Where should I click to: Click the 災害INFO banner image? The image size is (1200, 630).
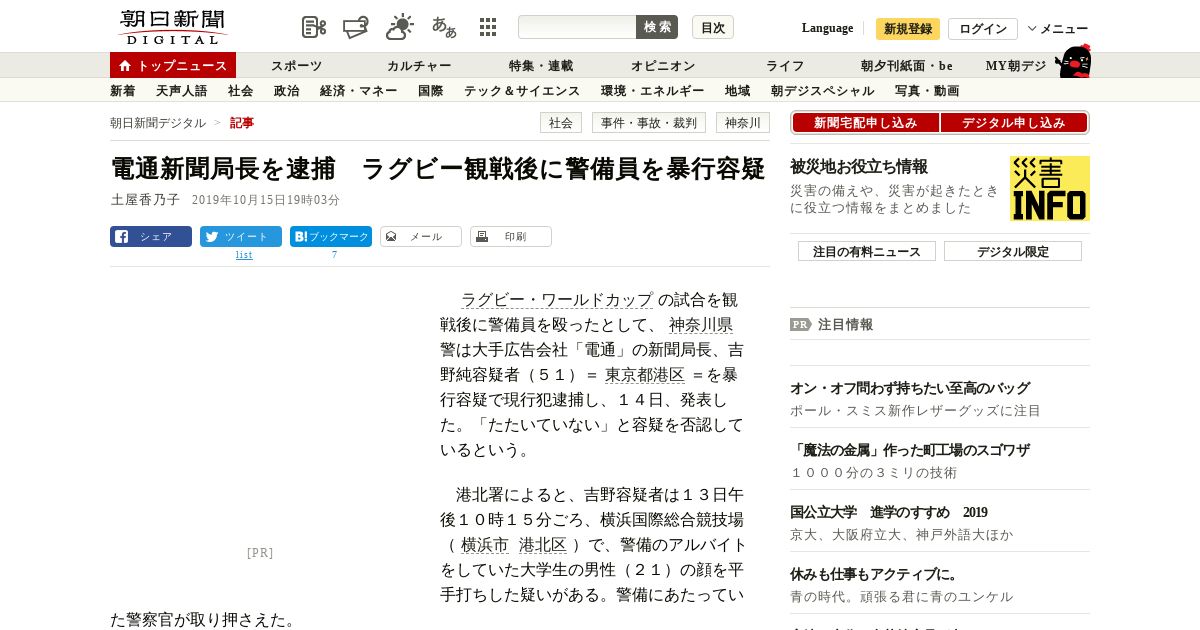point(1050,188)
